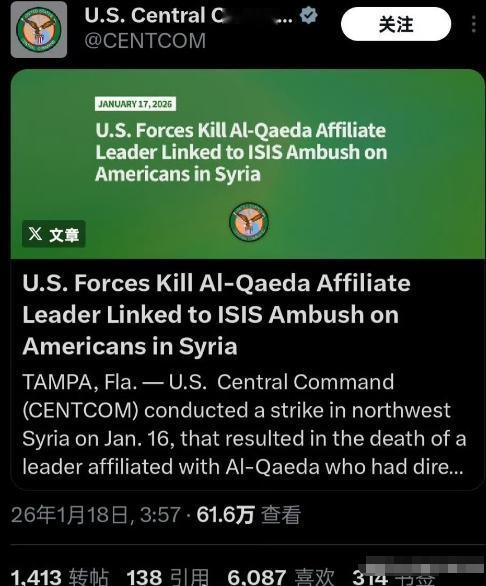Click the banner headline text on green image

(241, 152)
